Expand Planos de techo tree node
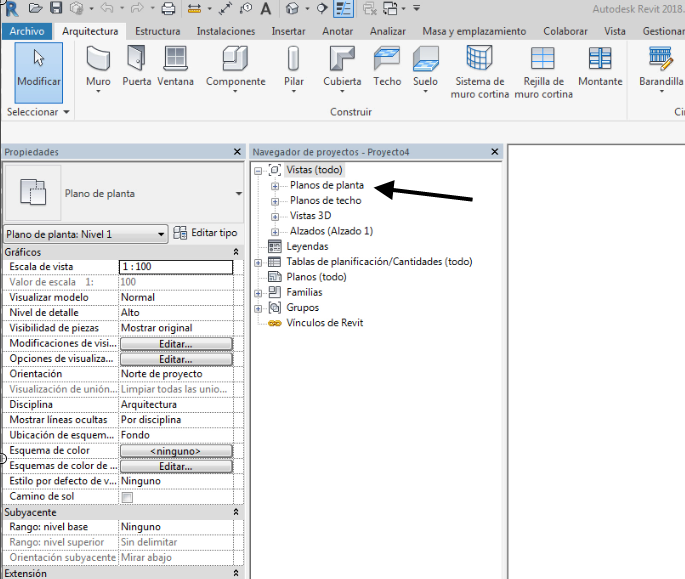The width and height of the screenshot is (685, 579). tap(275, 201)
